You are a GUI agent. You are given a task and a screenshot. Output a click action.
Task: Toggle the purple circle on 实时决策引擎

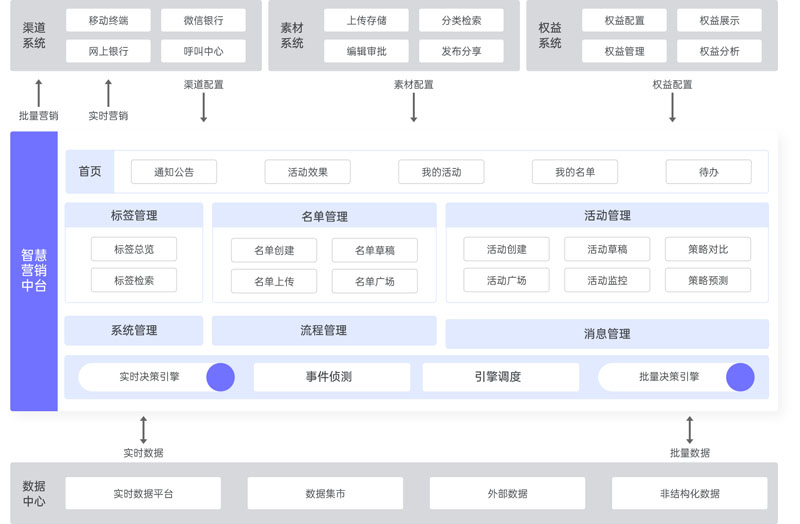point(220,377)
